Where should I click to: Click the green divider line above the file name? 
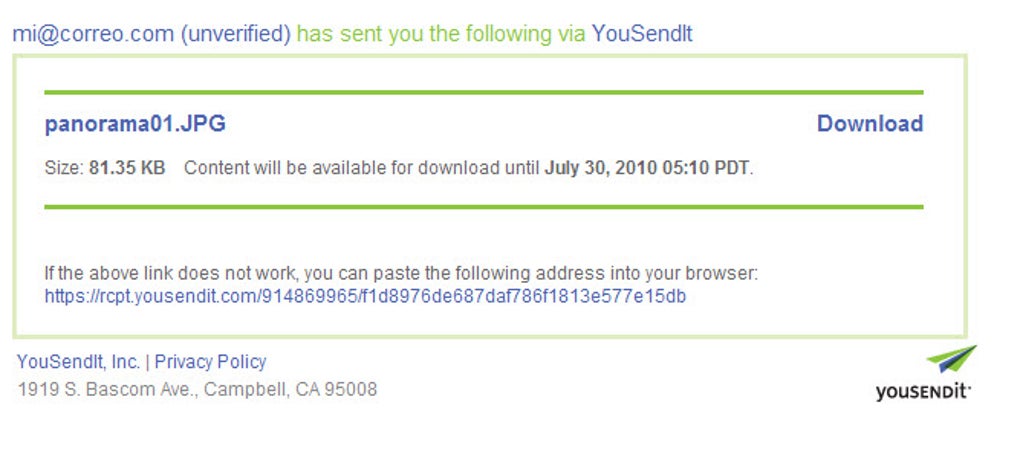(483, 93)
